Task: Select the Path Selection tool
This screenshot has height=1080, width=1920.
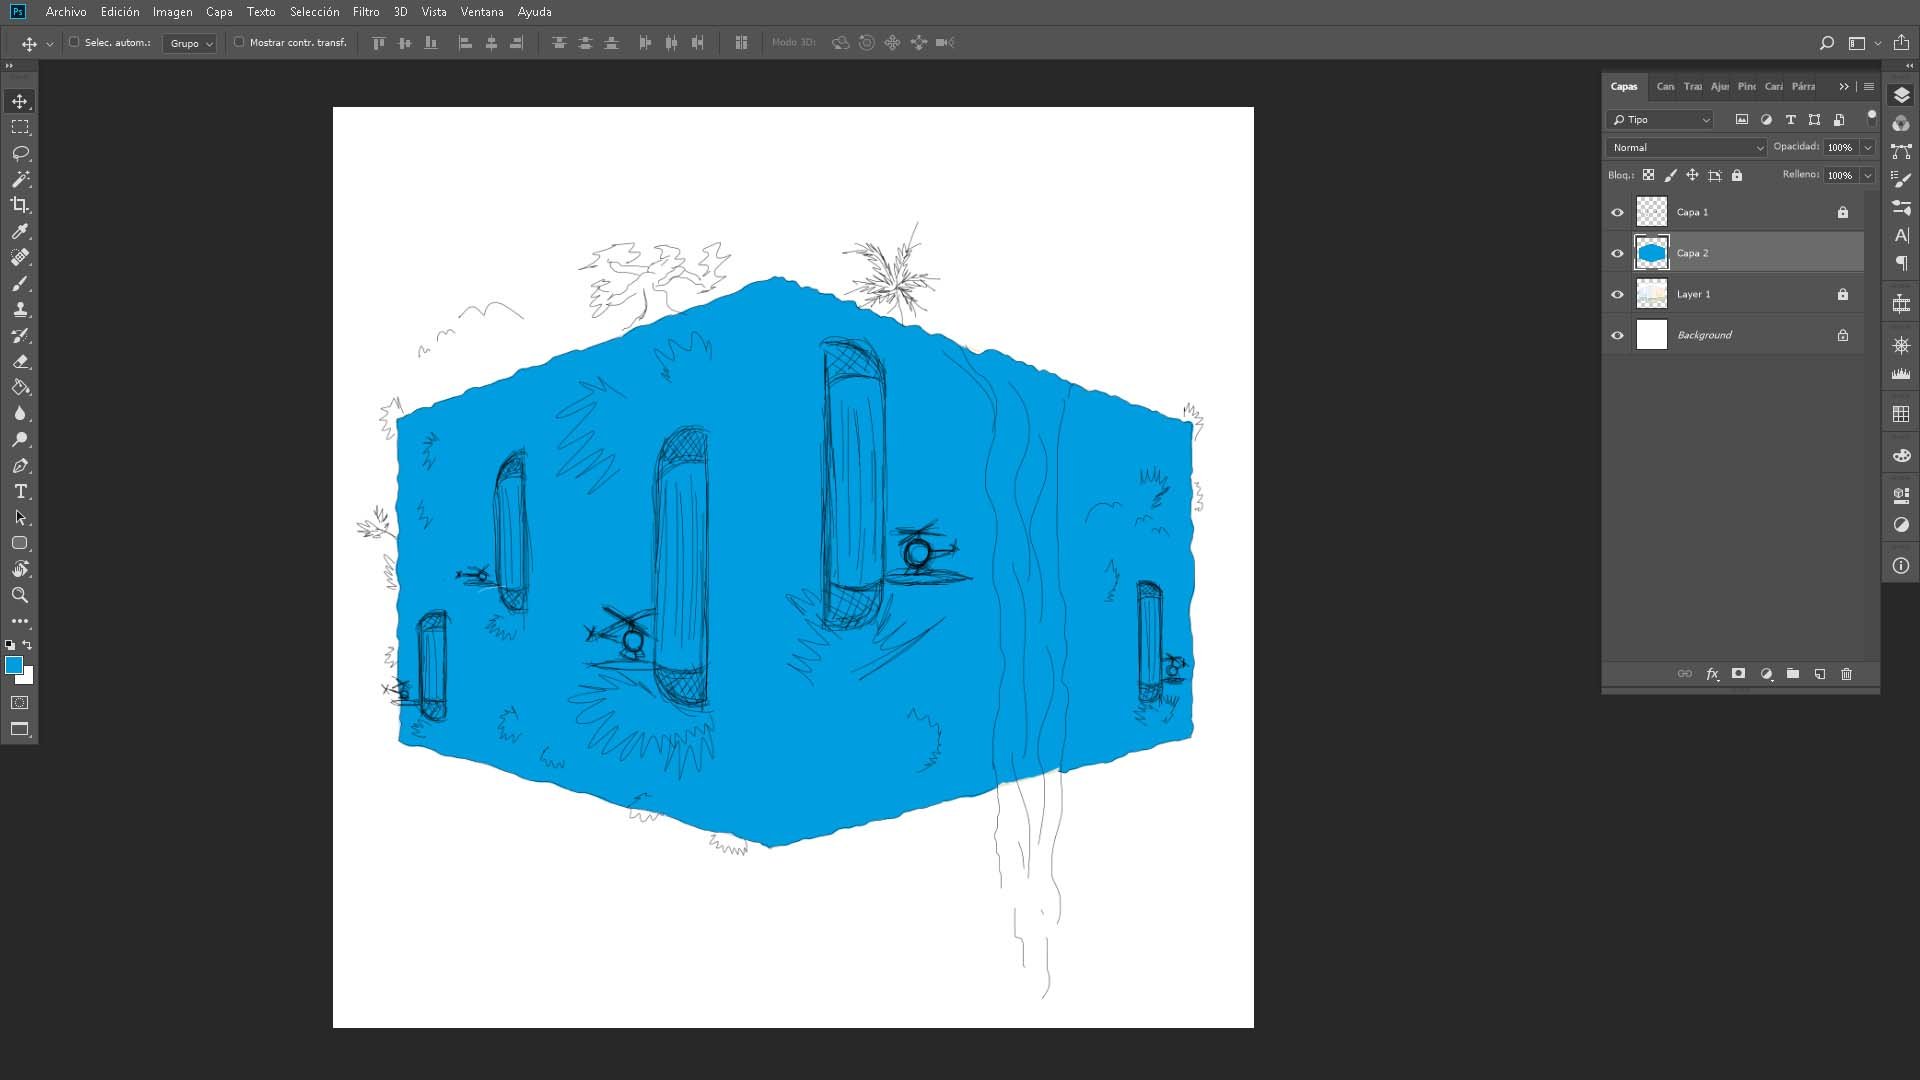Action: 20,517
